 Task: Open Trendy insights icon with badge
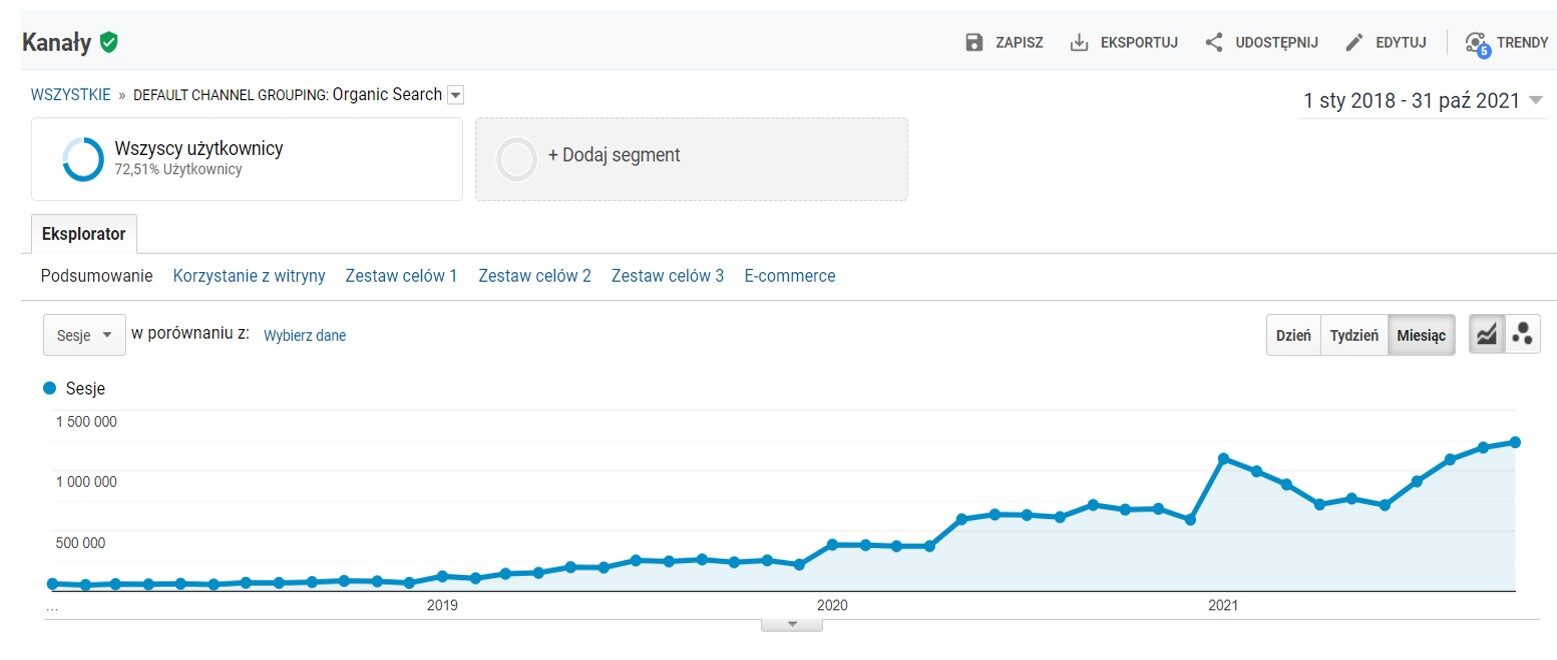1476,43
